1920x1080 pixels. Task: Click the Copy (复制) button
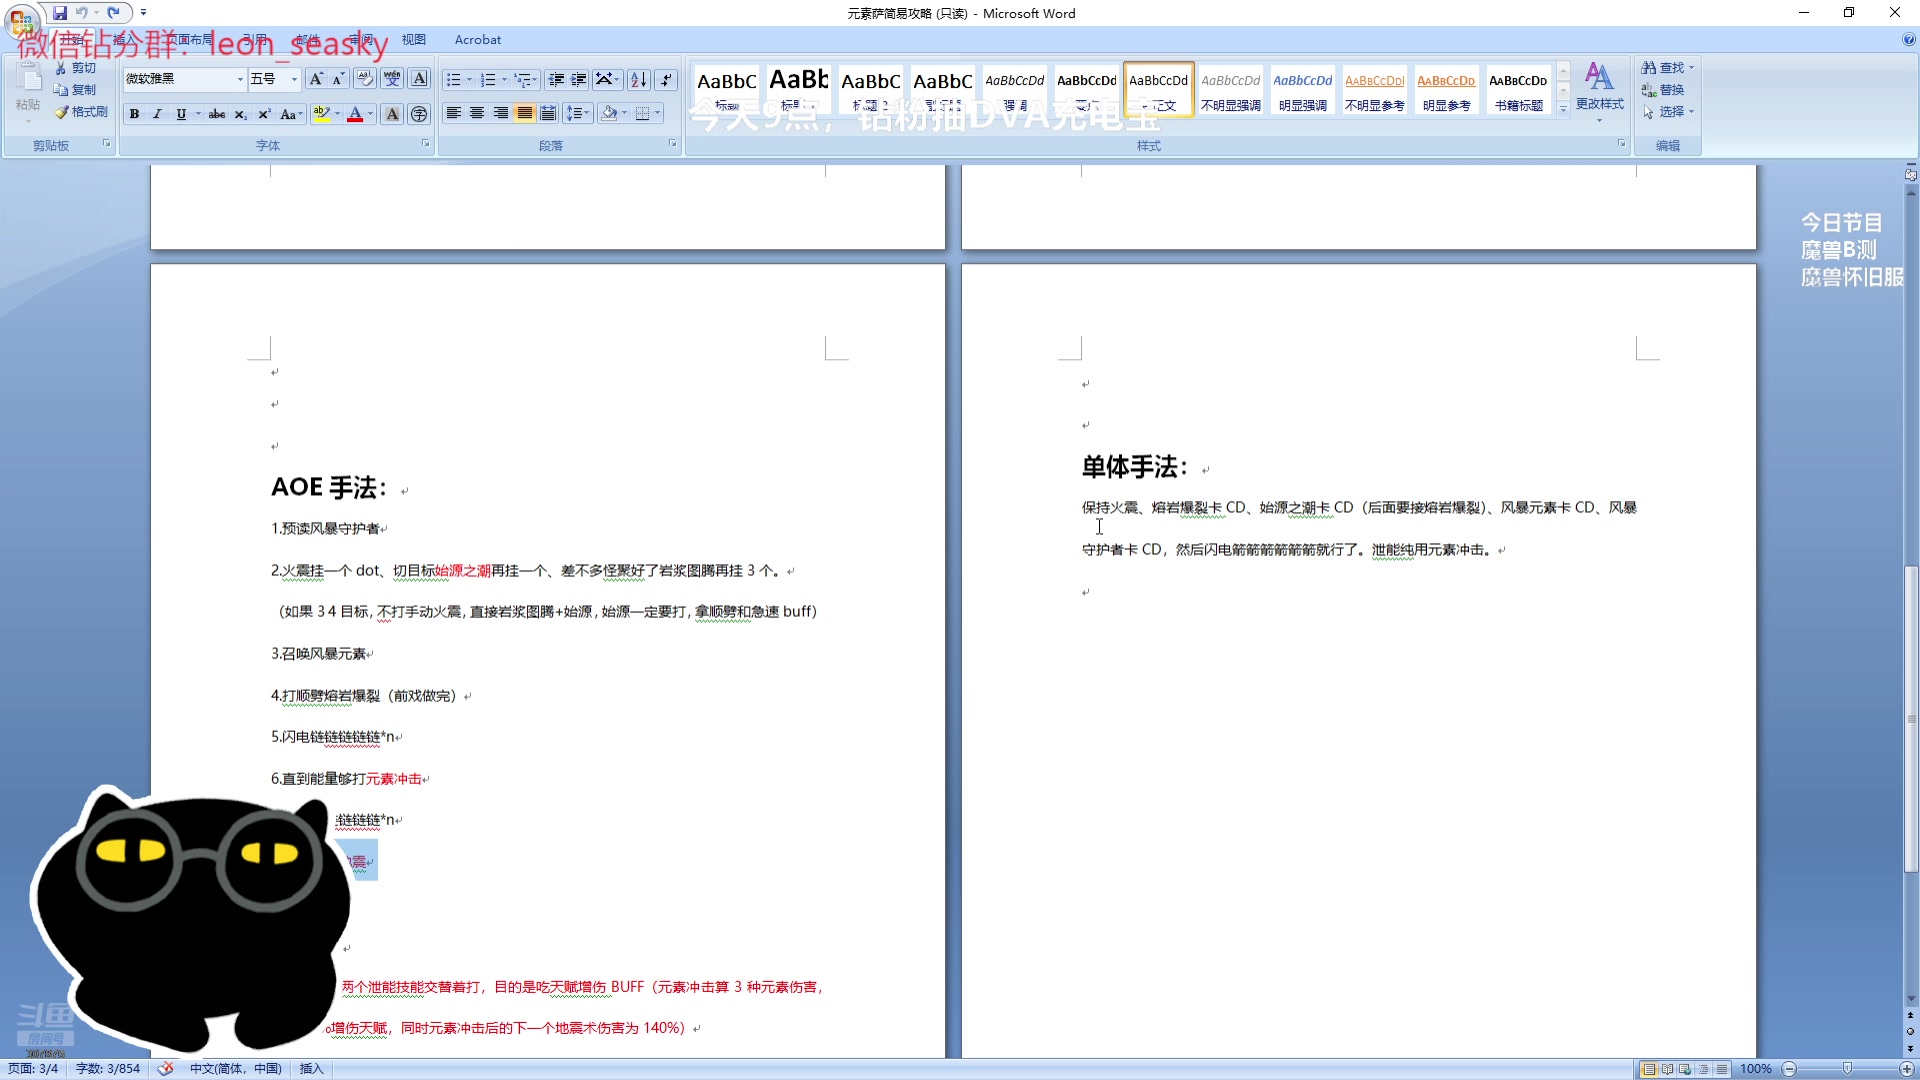tap(75, 90)
